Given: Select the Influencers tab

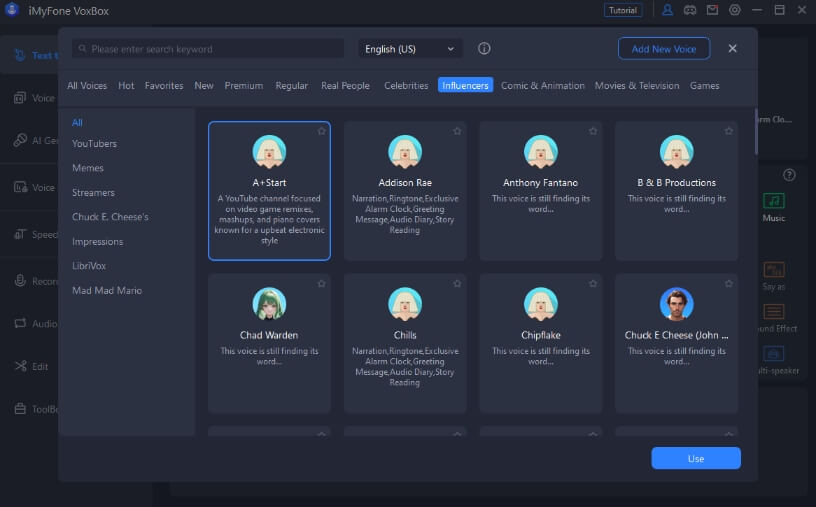Looking at the screenshot, I should coord(465,85).
